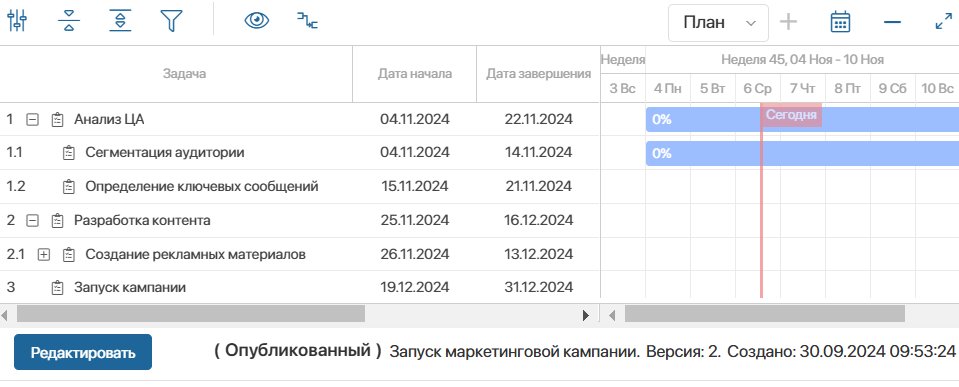The image size is (959, 387).
Task: Click start date 26.11.2024
Action: 415,254
